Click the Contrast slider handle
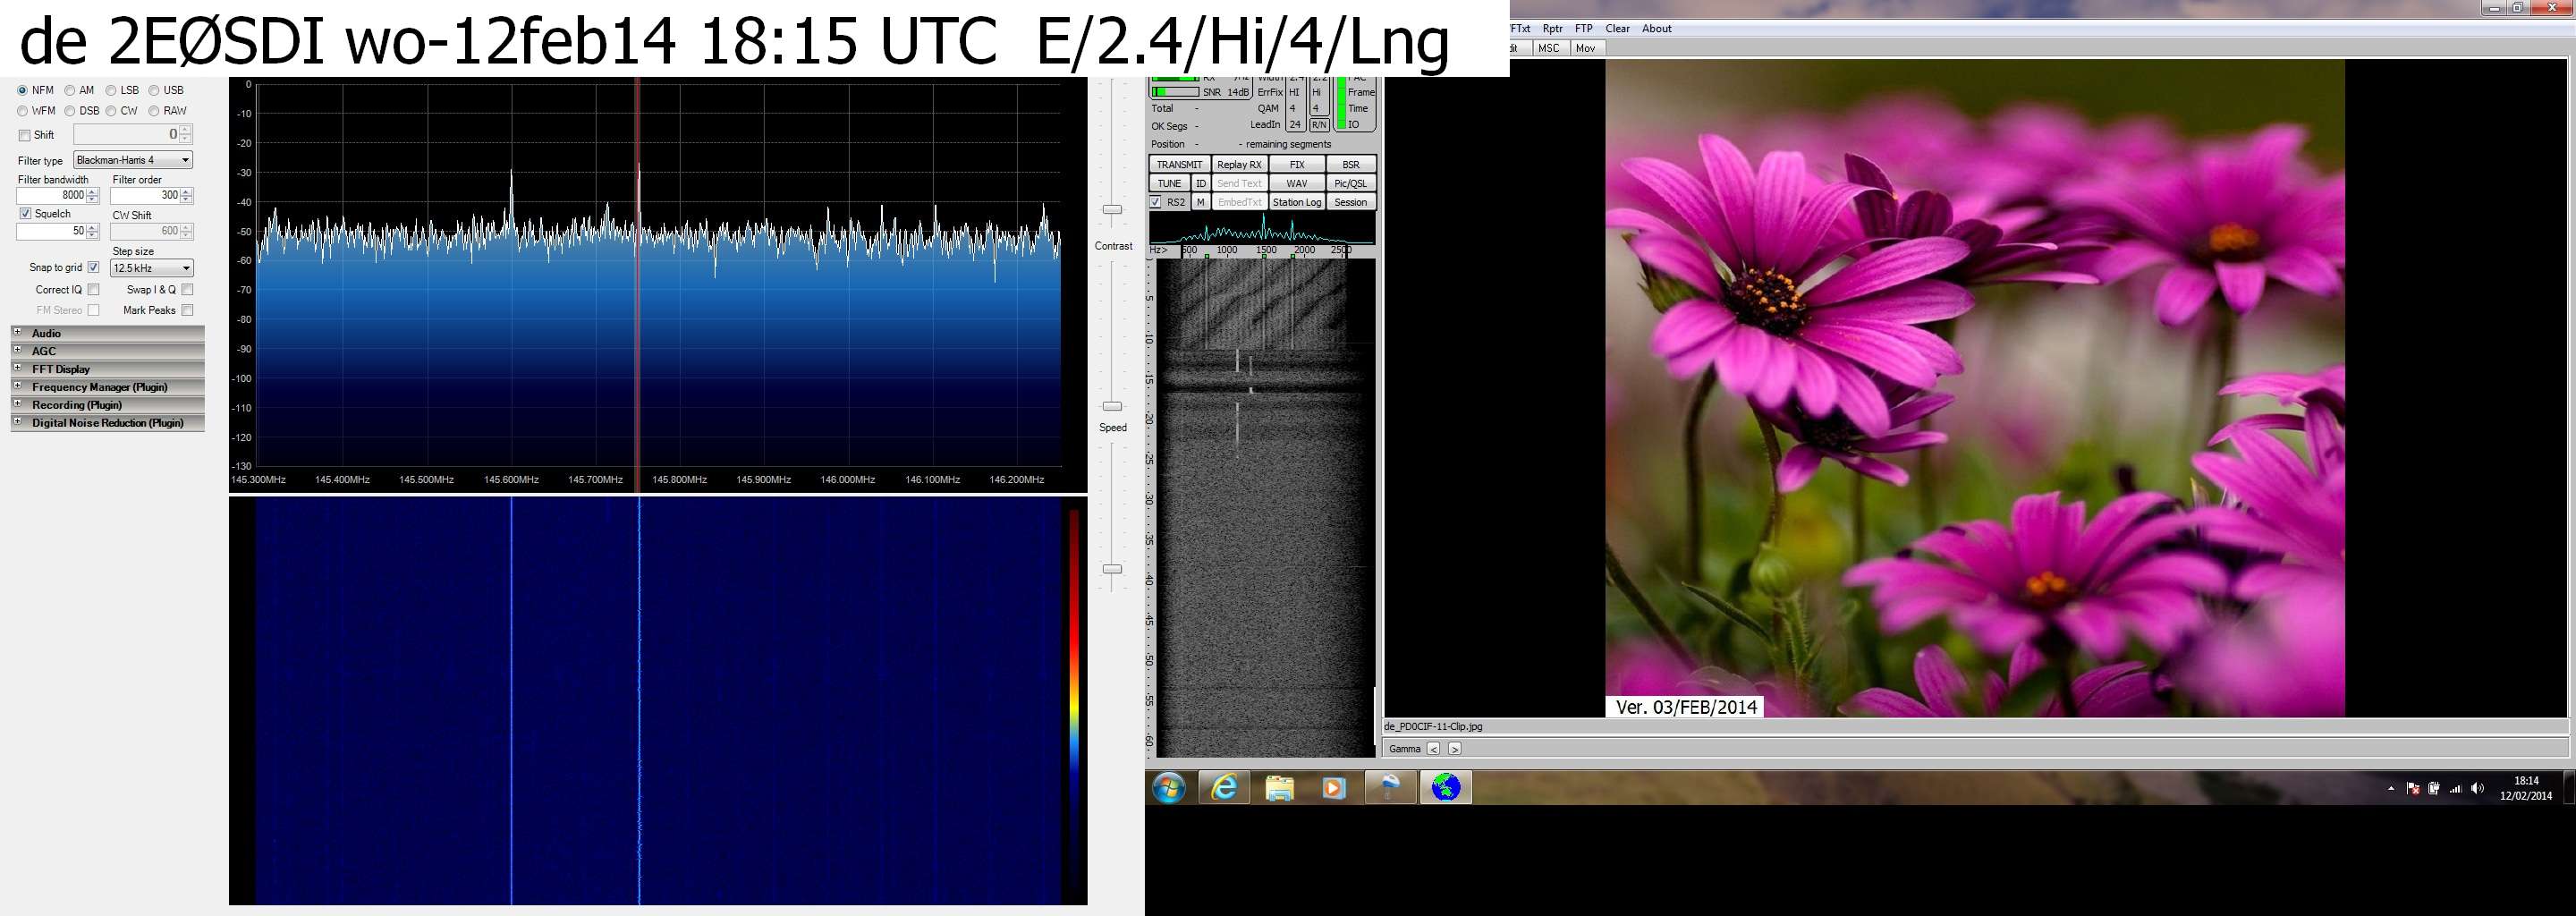This screenshot has width=2576, height=916. point(1112,406)
